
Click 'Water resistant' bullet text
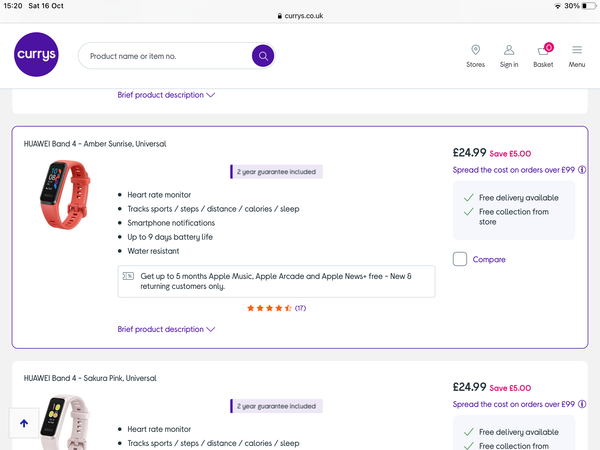[153, 251]
